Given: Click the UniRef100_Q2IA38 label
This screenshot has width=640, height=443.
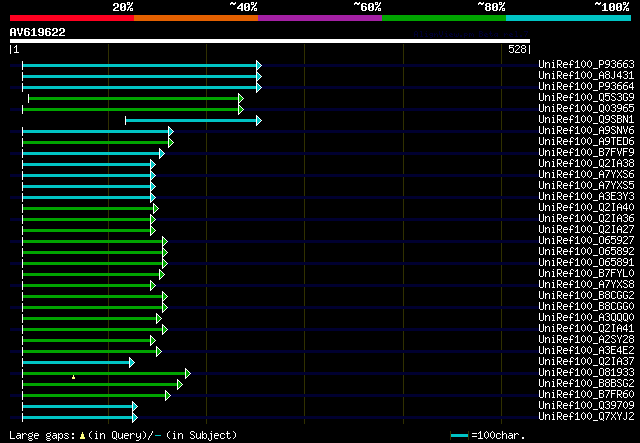Looking at the screenshot, I should 586,163.
